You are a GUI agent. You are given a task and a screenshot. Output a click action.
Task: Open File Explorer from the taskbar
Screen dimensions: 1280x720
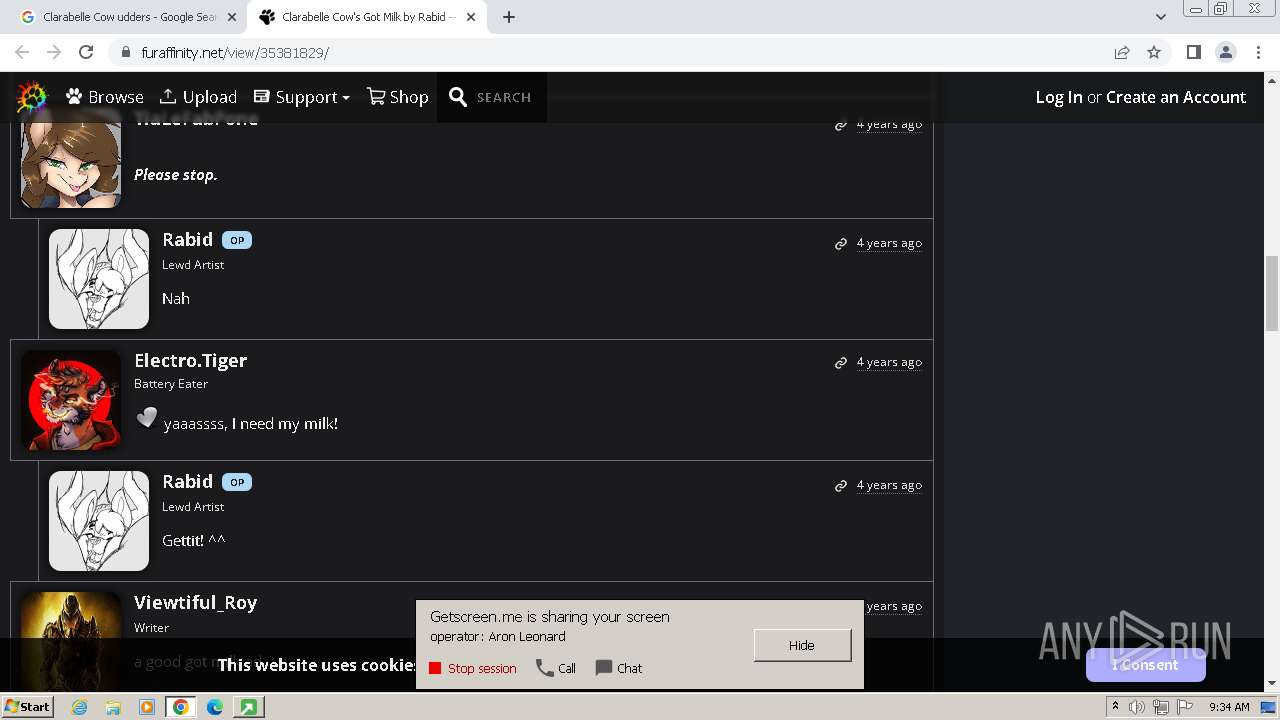coord(113,707)
